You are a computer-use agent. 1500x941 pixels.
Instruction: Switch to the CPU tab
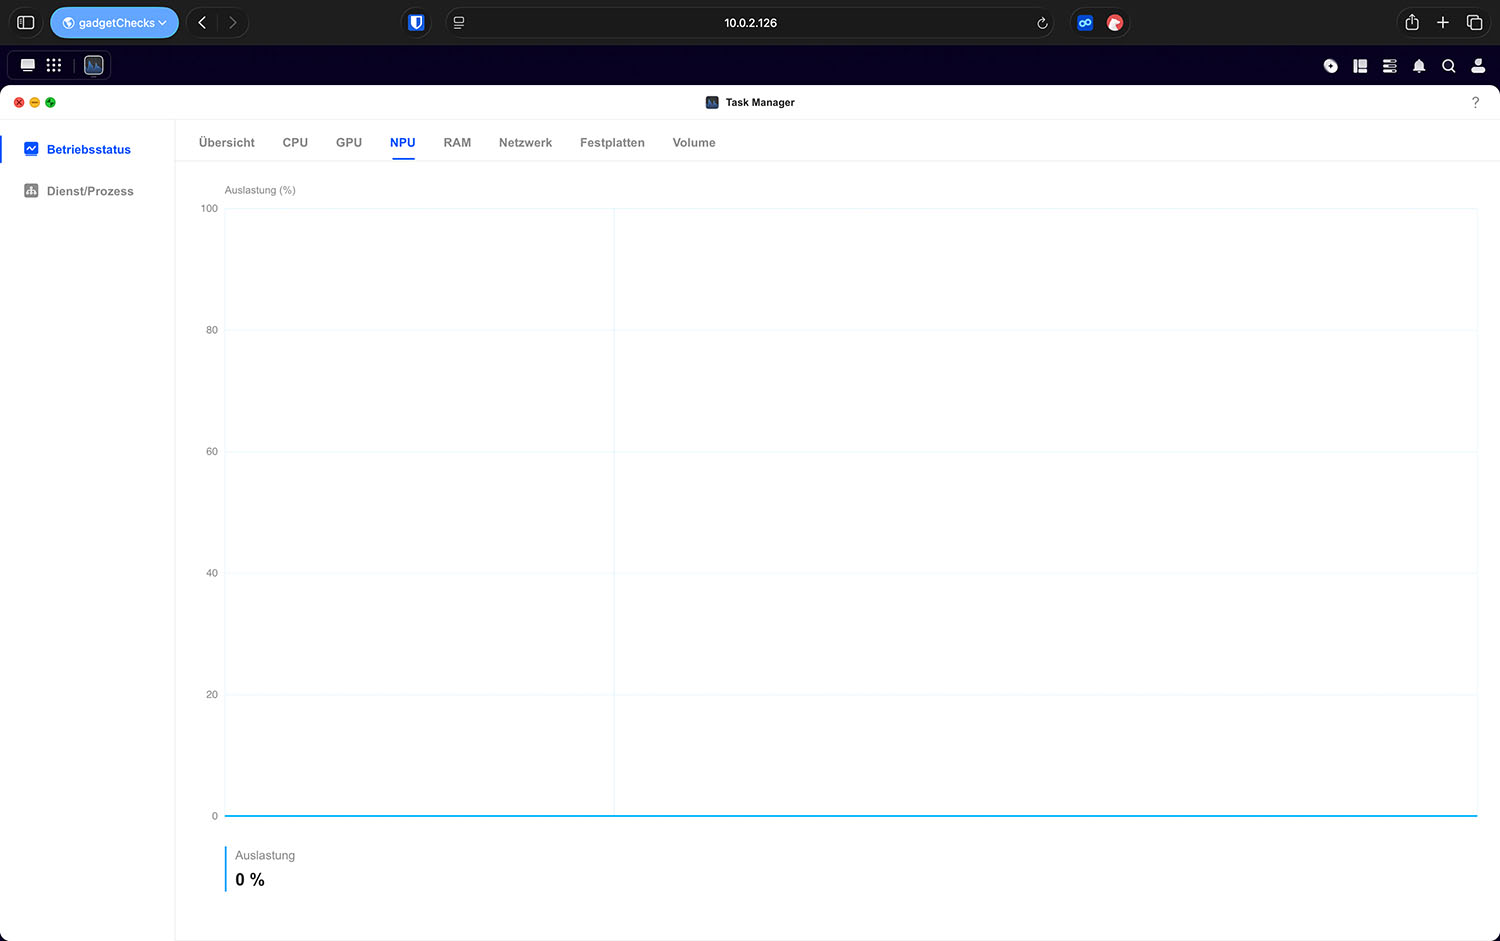click(295, 143)
